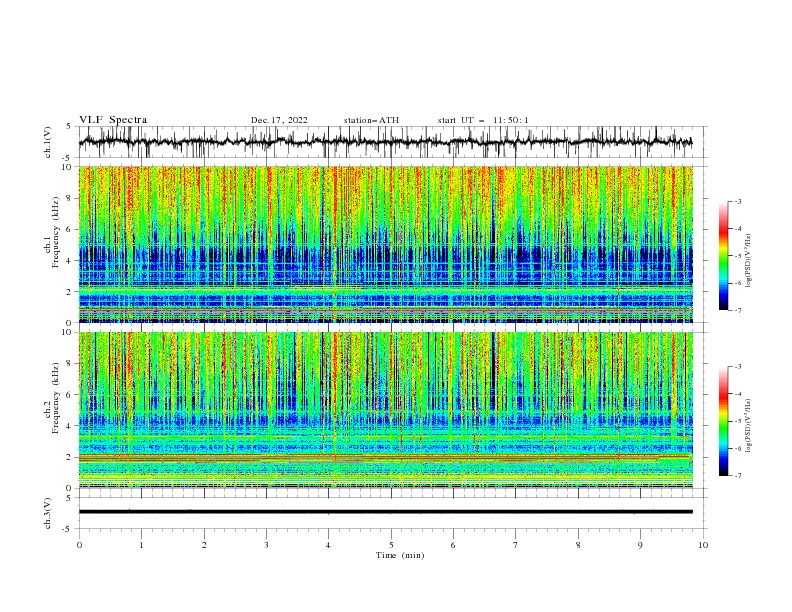Click the "-3" label on upper colorbar

tap(738, 202)
